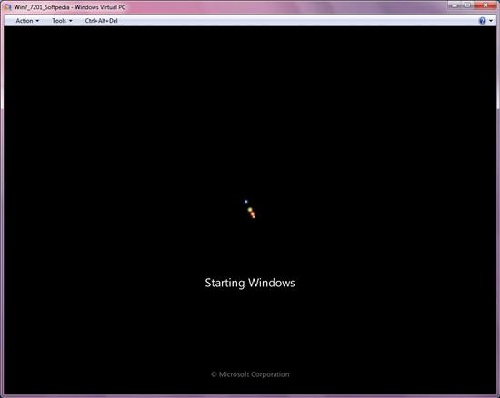Click the Microsoft Corporation copyright text

pyautogui.click(x=250, y=374)
